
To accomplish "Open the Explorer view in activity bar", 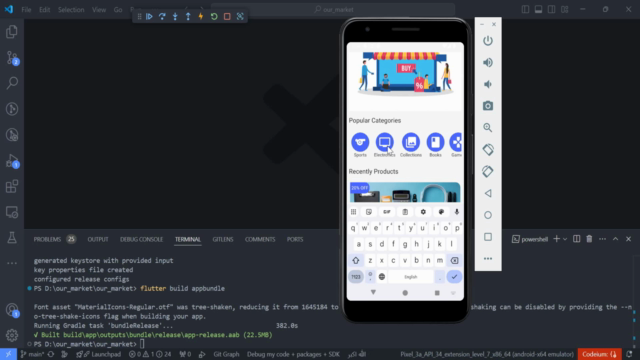I will point(12,32).
